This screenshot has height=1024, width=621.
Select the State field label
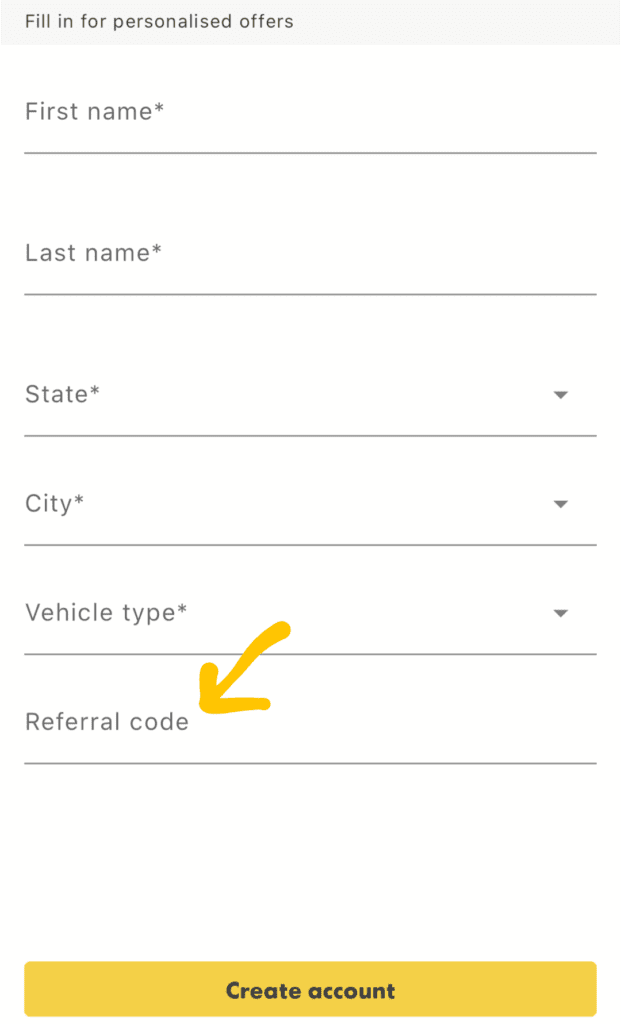(x=62, y=394)
